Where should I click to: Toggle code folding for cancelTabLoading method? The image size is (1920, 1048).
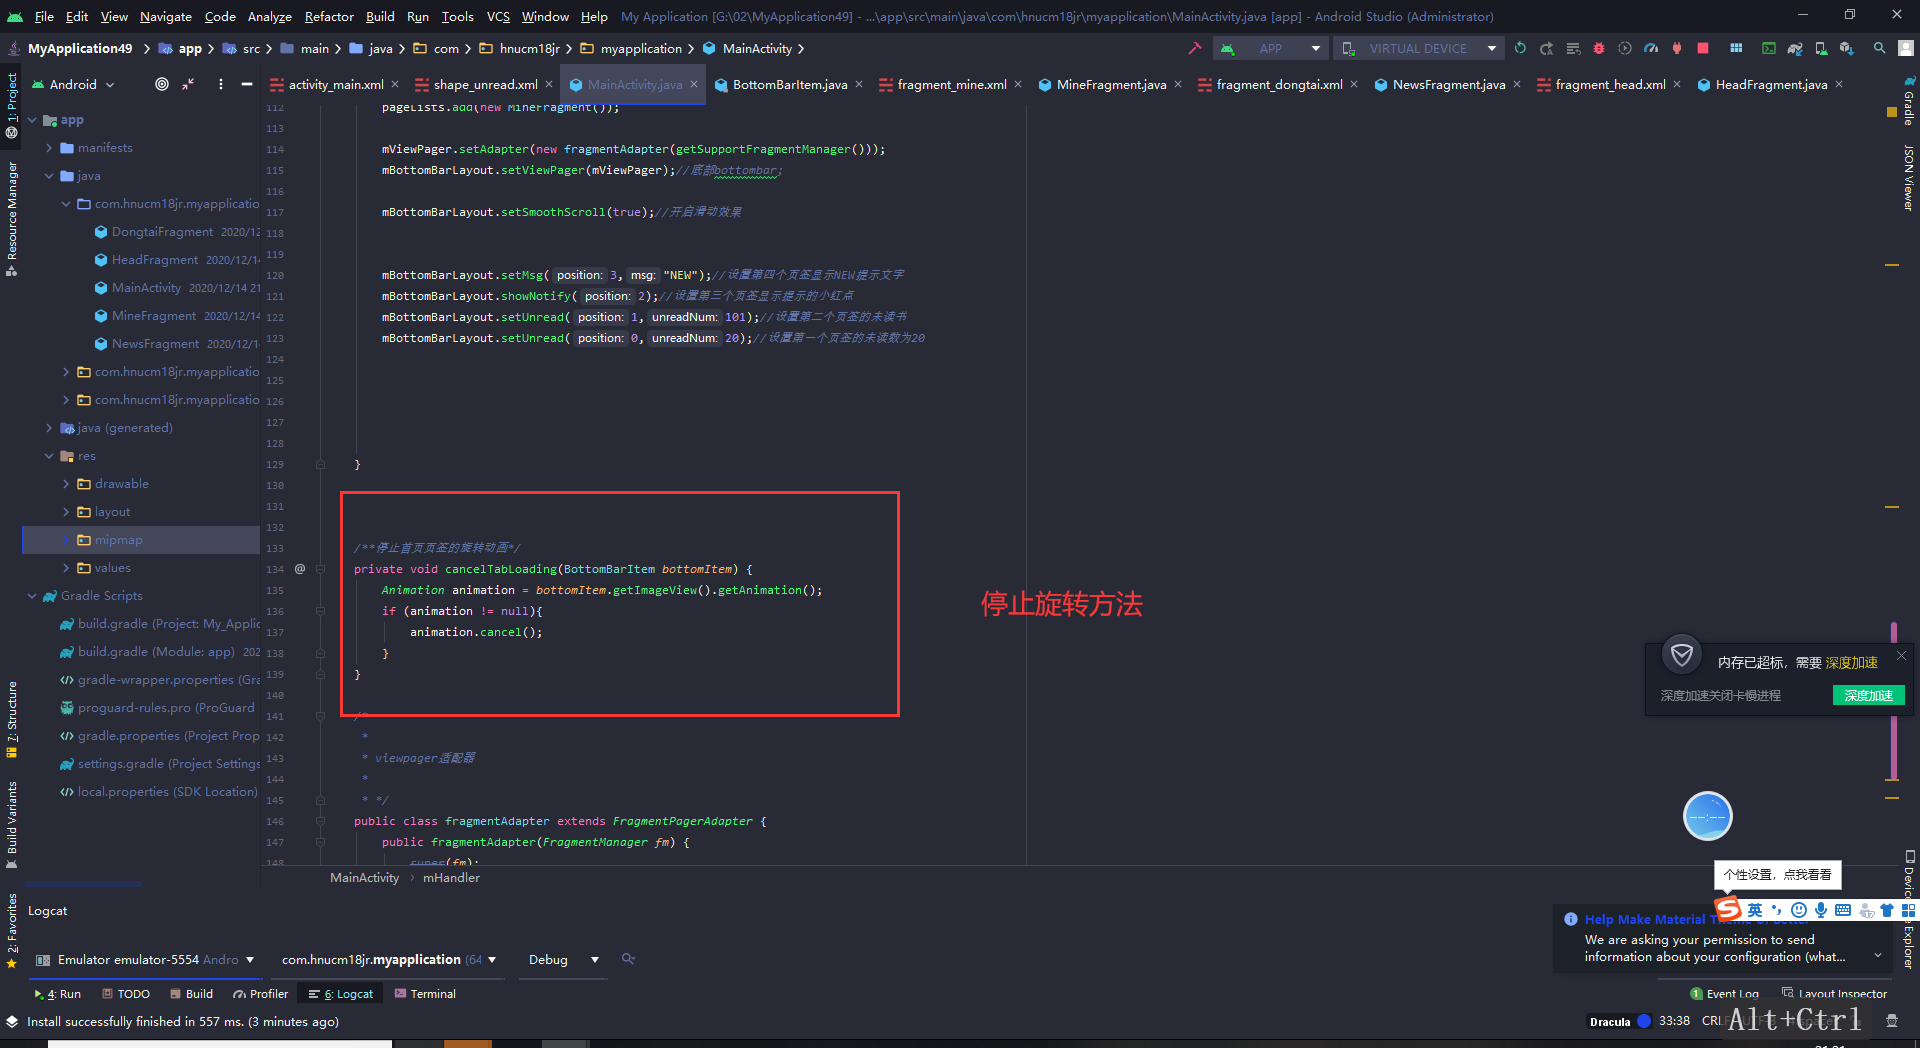pyautogui.click(x=320, y=568)
